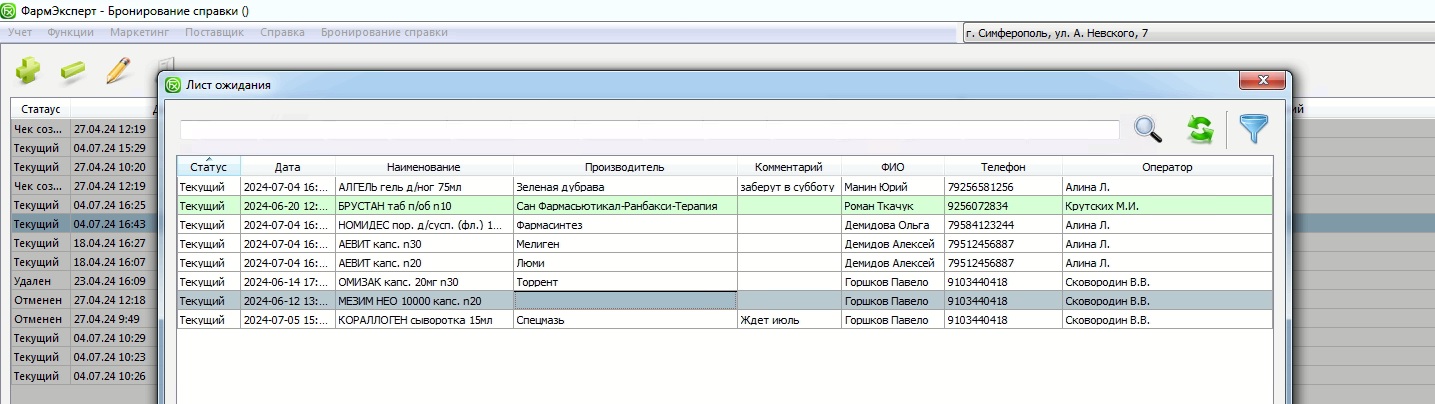Select the КОРАЛЛОГЕН сыворотка 15мл row
The width and height of the screenshot is (1435, 404).
(424, 320)
